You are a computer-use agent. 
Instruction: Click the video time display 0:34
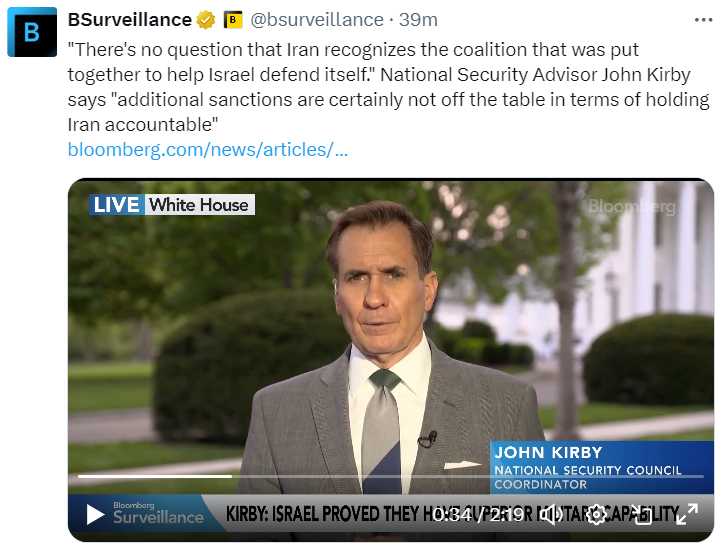[452, 514]
